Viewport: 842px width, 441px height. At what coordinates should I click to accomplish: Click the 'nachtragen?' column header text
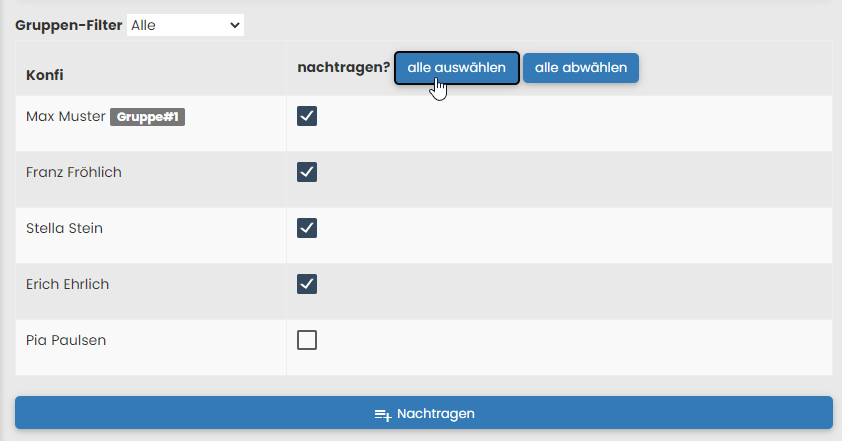pos(343,68)
